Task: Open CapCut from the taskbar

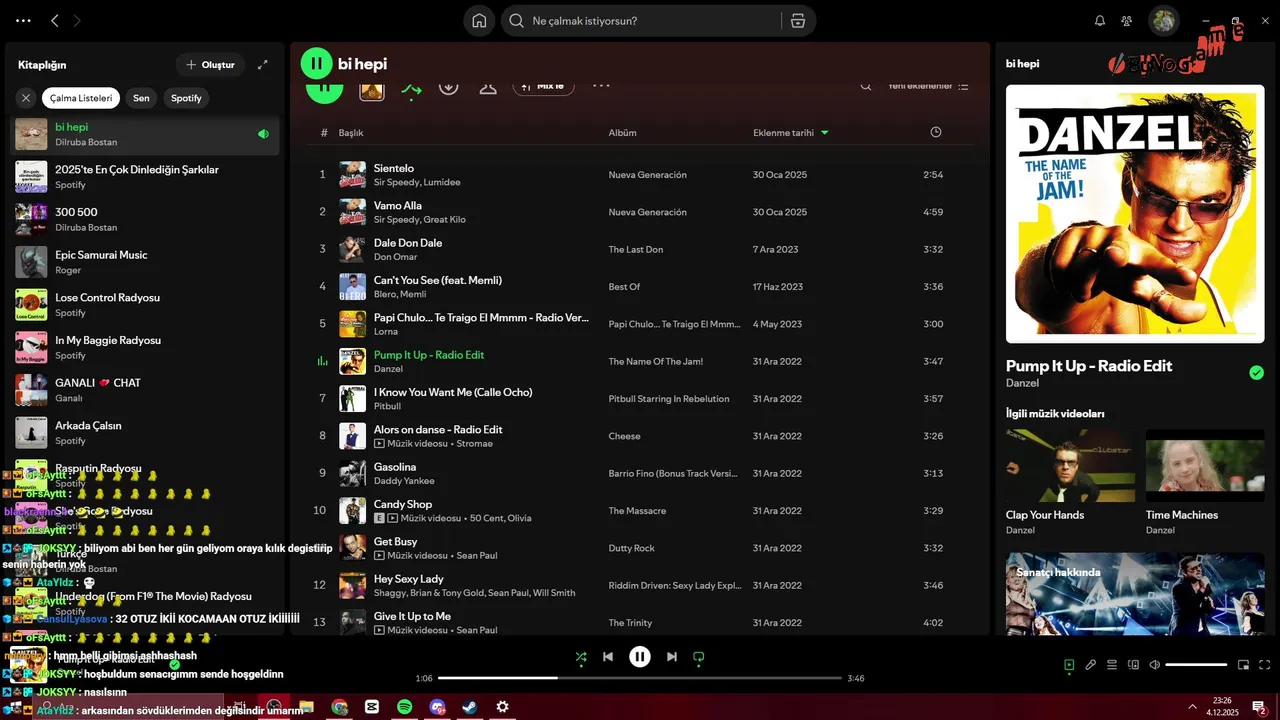Action: 372,706
